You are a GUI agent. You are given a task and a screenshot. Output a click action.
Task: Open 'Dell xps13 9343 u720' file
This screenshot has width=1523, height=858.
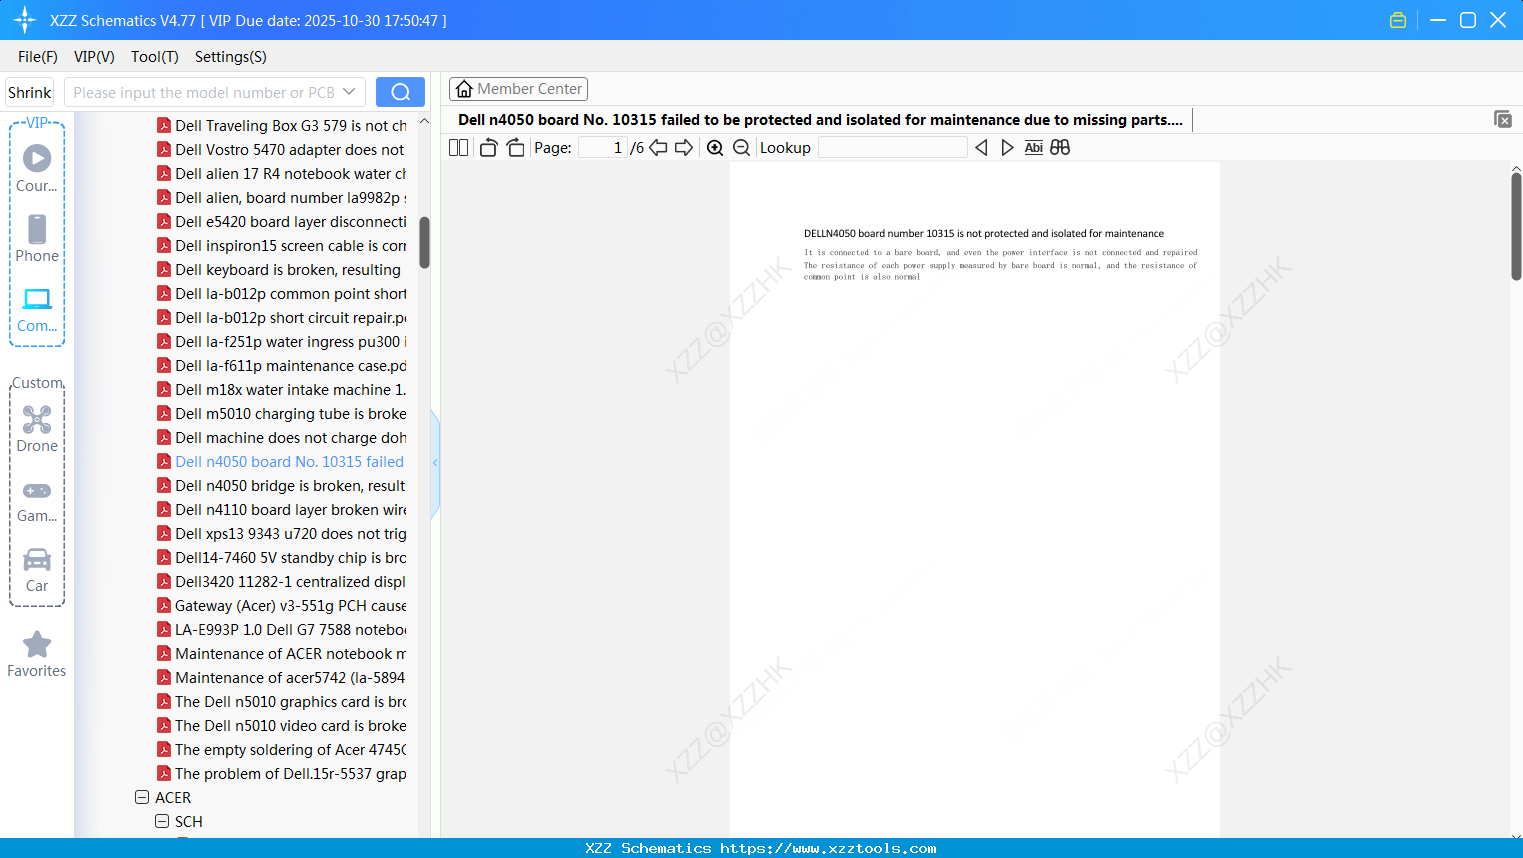[281, 534]
